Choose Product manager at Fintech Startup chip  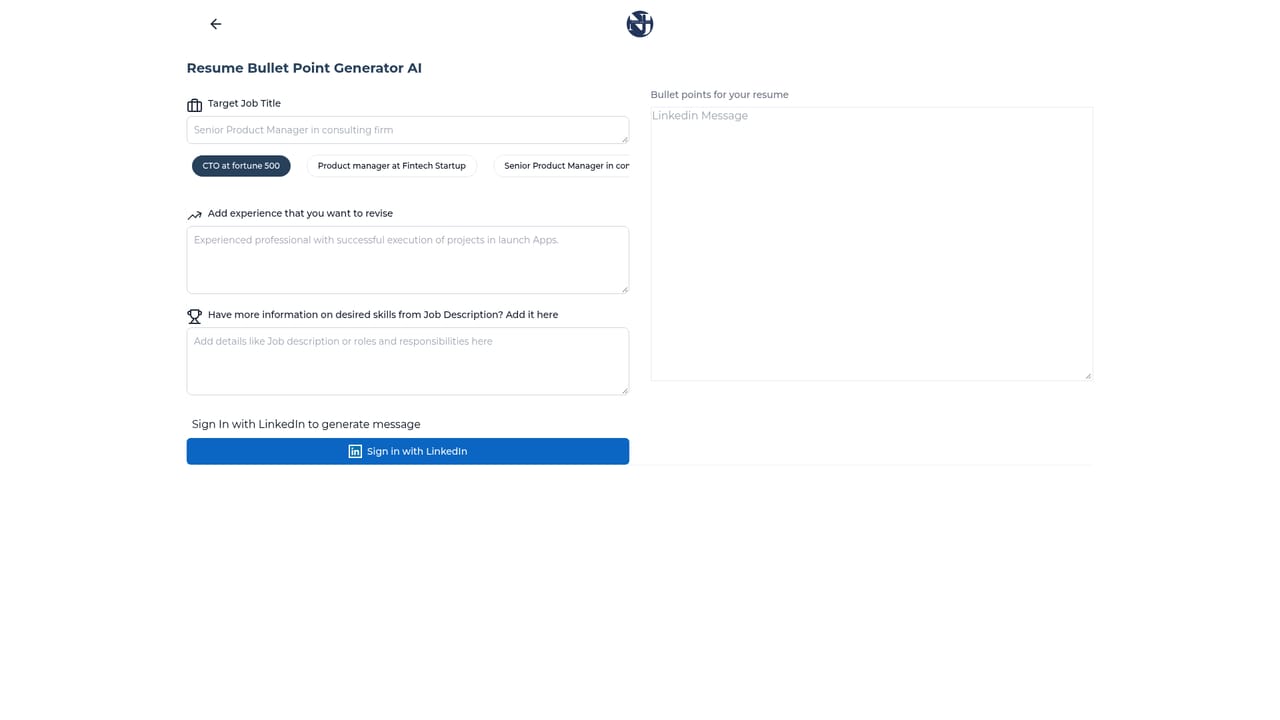392,166
